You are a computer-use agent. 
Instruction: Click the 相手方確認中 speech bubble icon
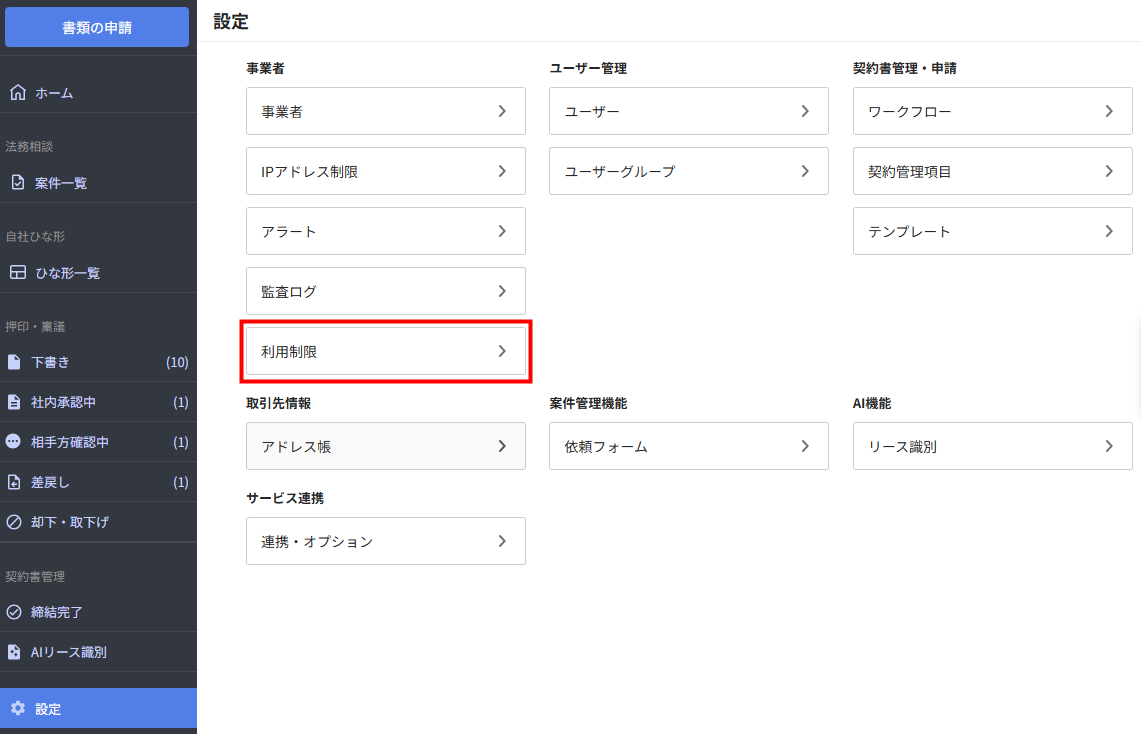[x=14, y=442]
